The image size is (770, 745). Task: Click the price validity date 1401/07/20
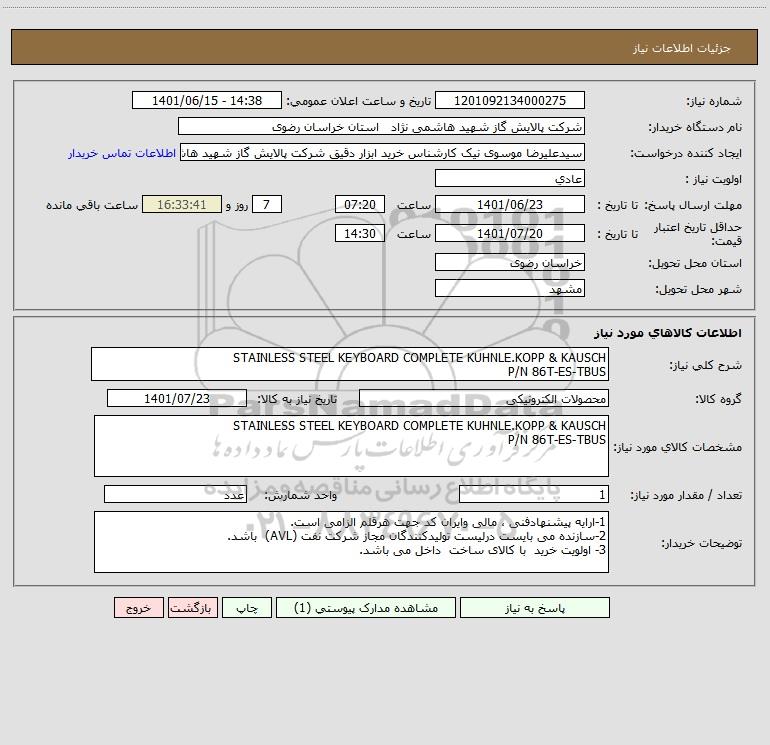click(x=510, y=233)
